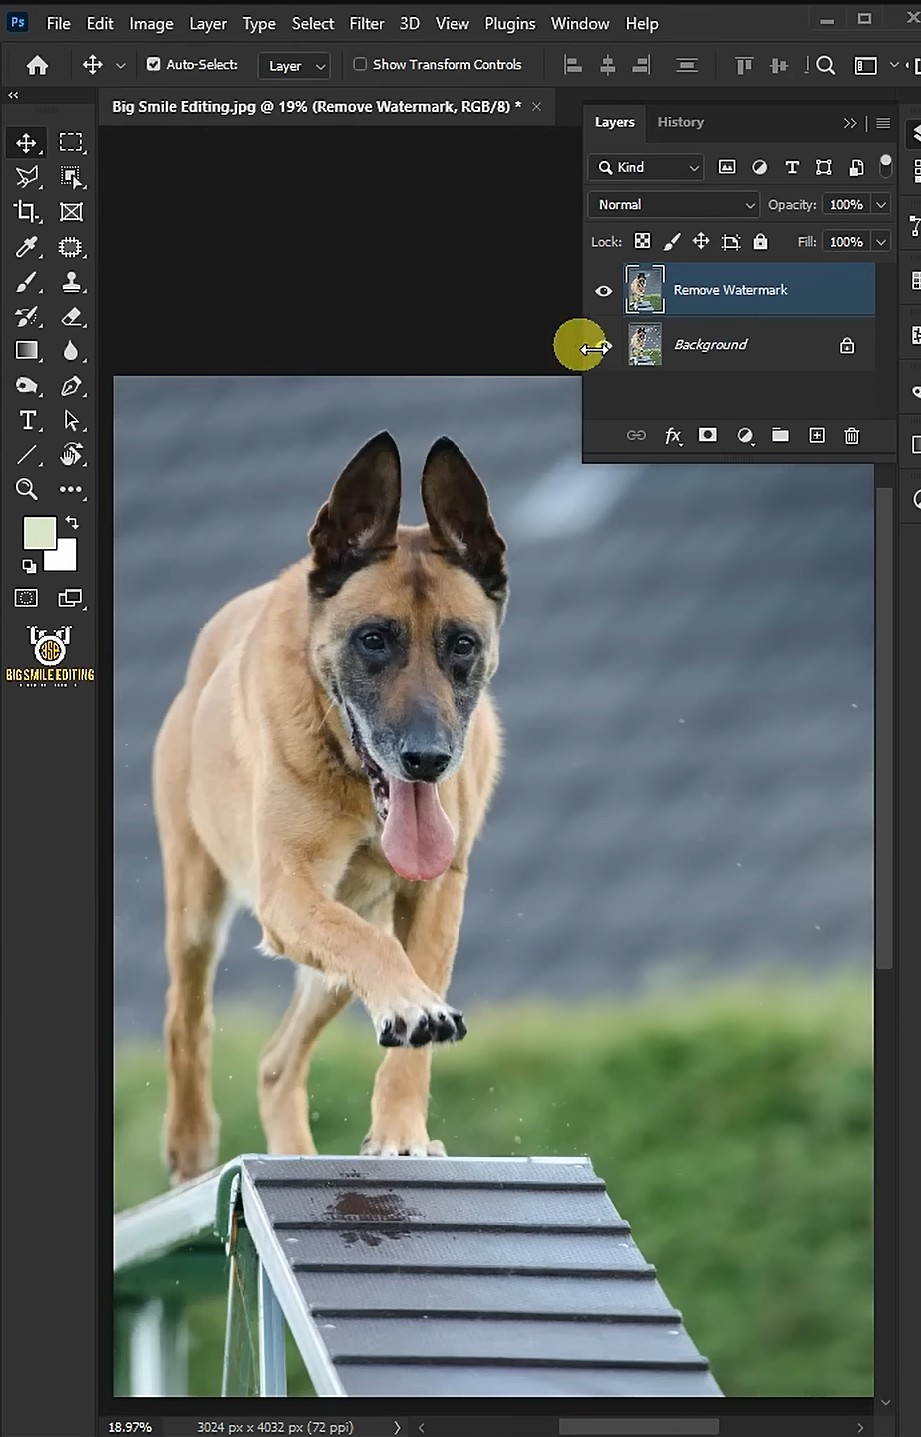Select the Rectangular Marquee tool
Image resolution: width=921 pixels, height=1437 pixels.
[x=71, y=142]
